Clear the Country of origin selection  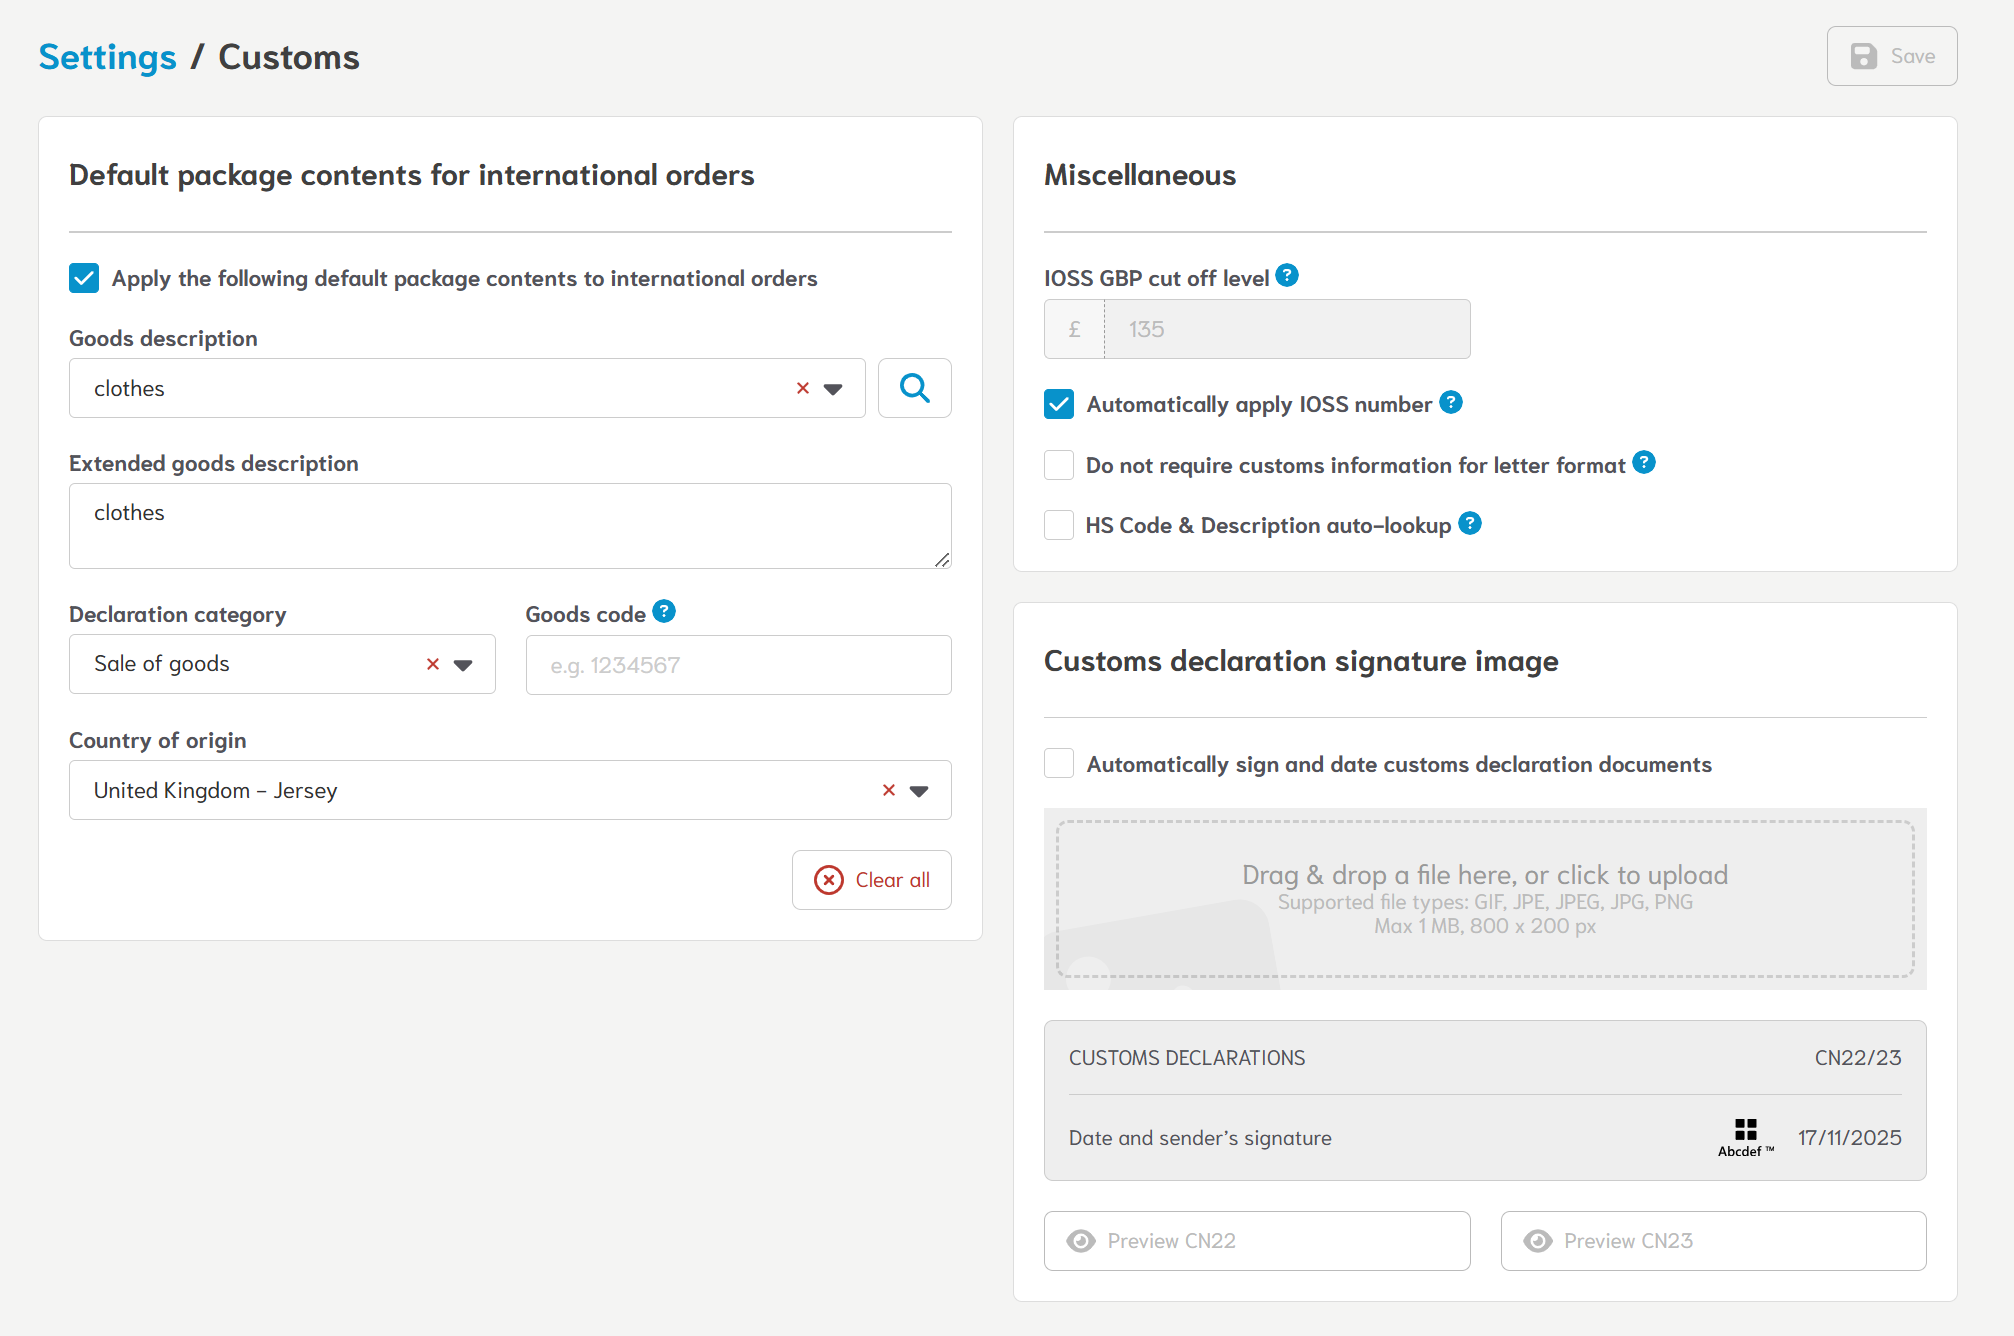(888, 790)
